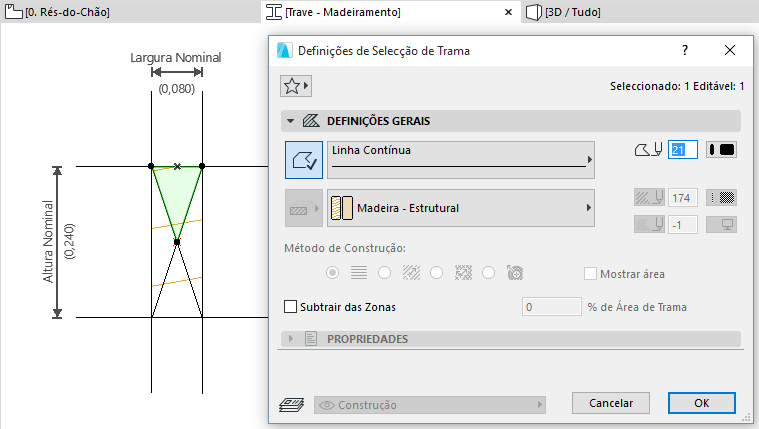Click the fill outline toggle icon
Viewport: 759px width, 429px height.
(304, 160)
